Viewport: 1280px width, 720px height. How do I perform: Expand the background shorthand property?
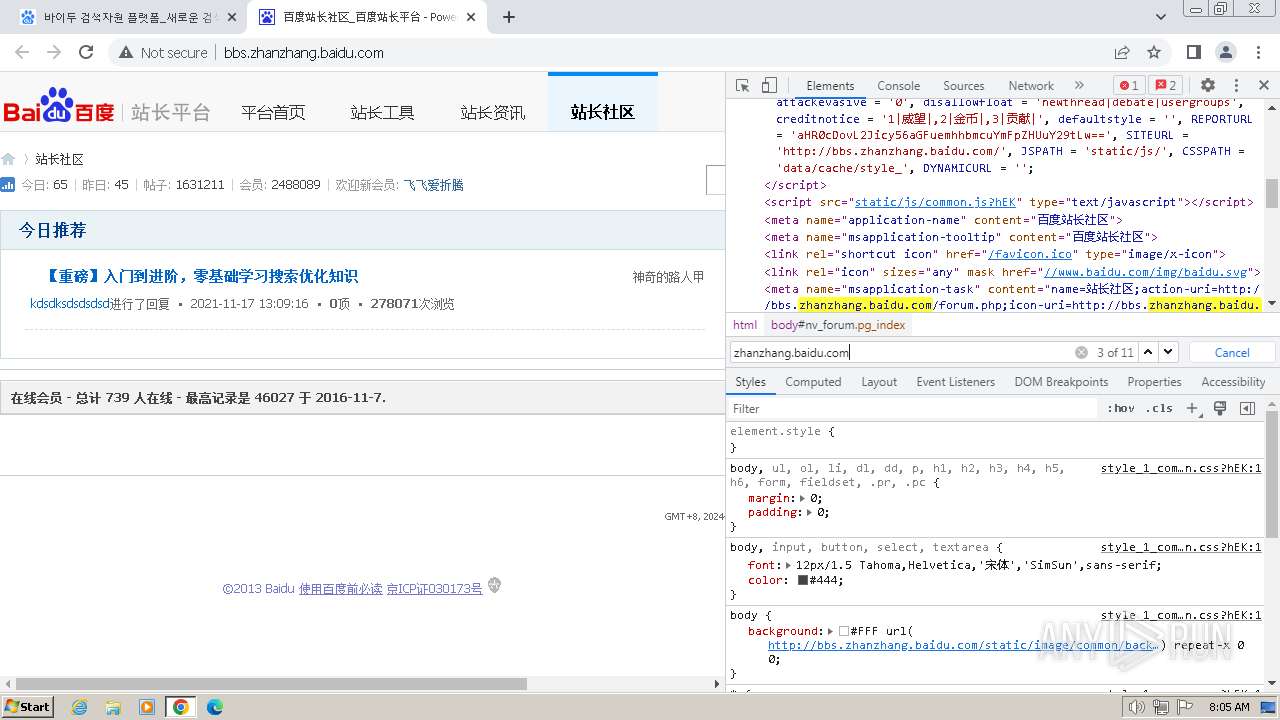tap(831, 631)
